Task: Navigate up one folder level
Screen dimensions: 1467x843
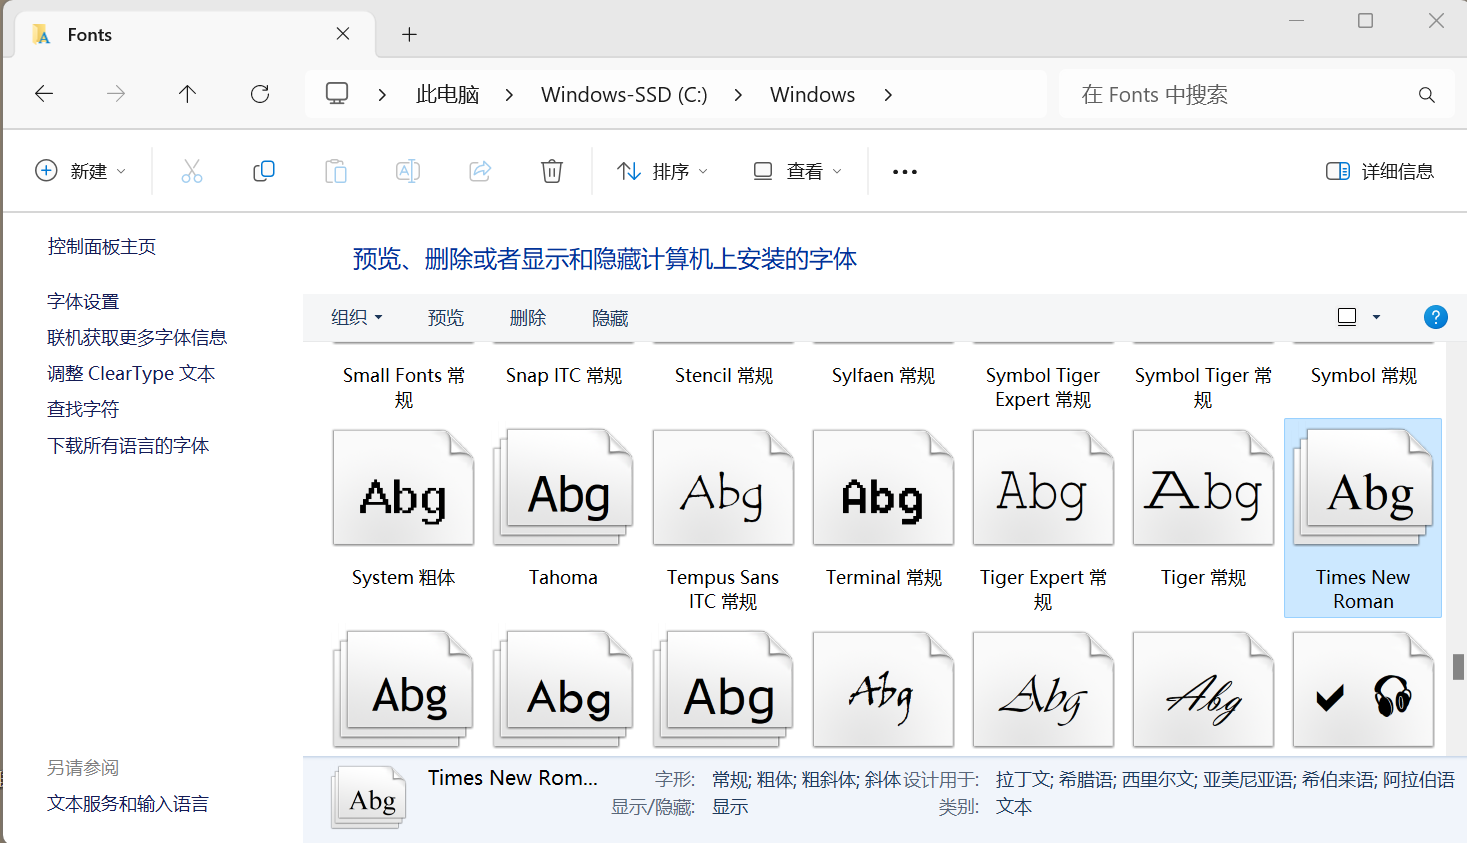Action: 187,94
